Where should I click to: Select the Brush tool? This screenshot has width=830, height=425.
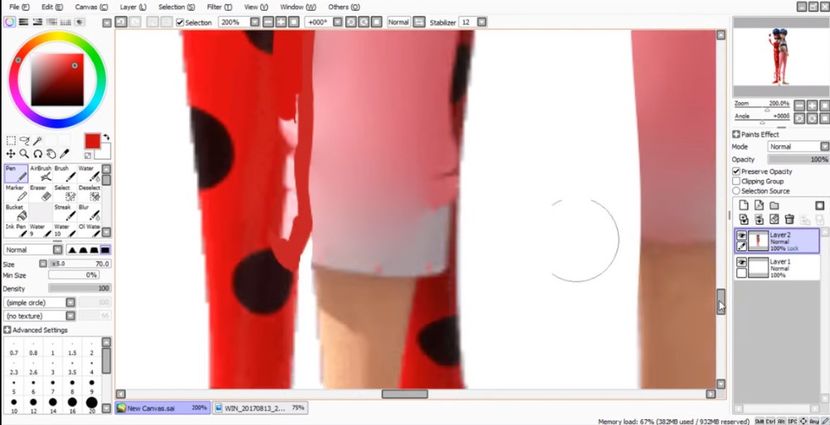click(65, 174)
